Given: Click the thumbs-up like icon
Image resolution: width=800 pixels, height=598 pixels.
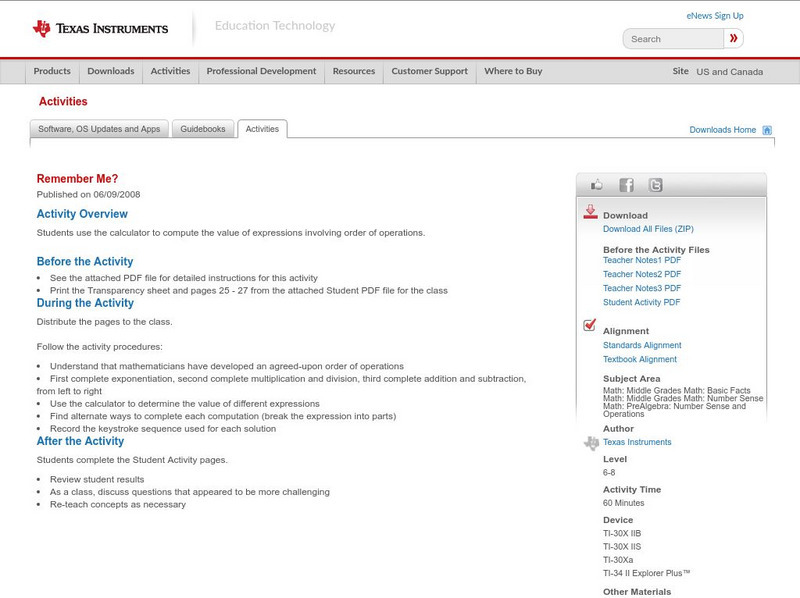Looking at the screenshot, I should click(x=597, y=184).
